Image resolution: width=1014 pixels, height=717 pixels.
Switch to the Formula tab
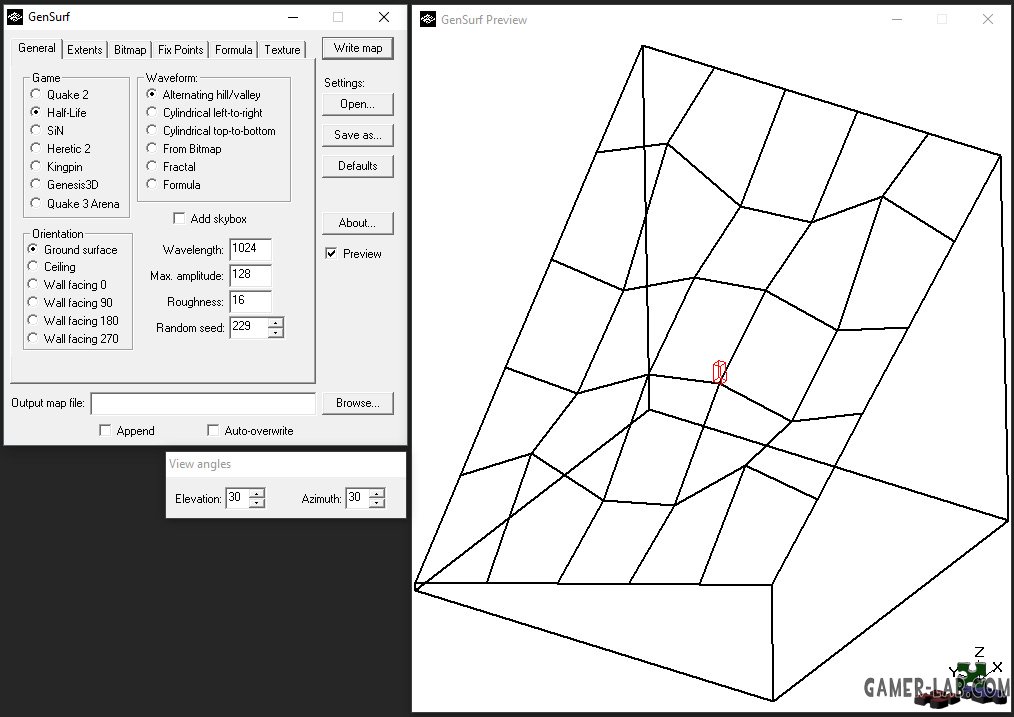(233, 50)
